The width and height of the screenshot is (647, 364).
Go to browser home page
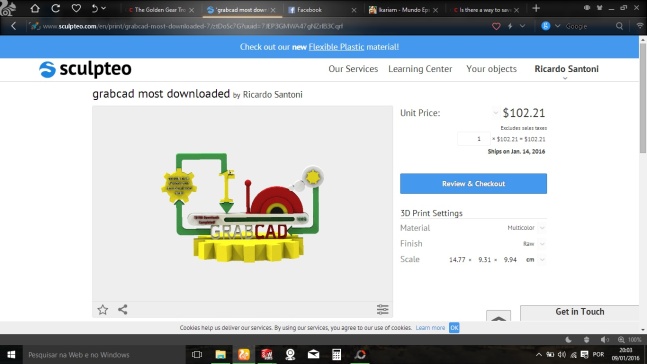(35, 8)
